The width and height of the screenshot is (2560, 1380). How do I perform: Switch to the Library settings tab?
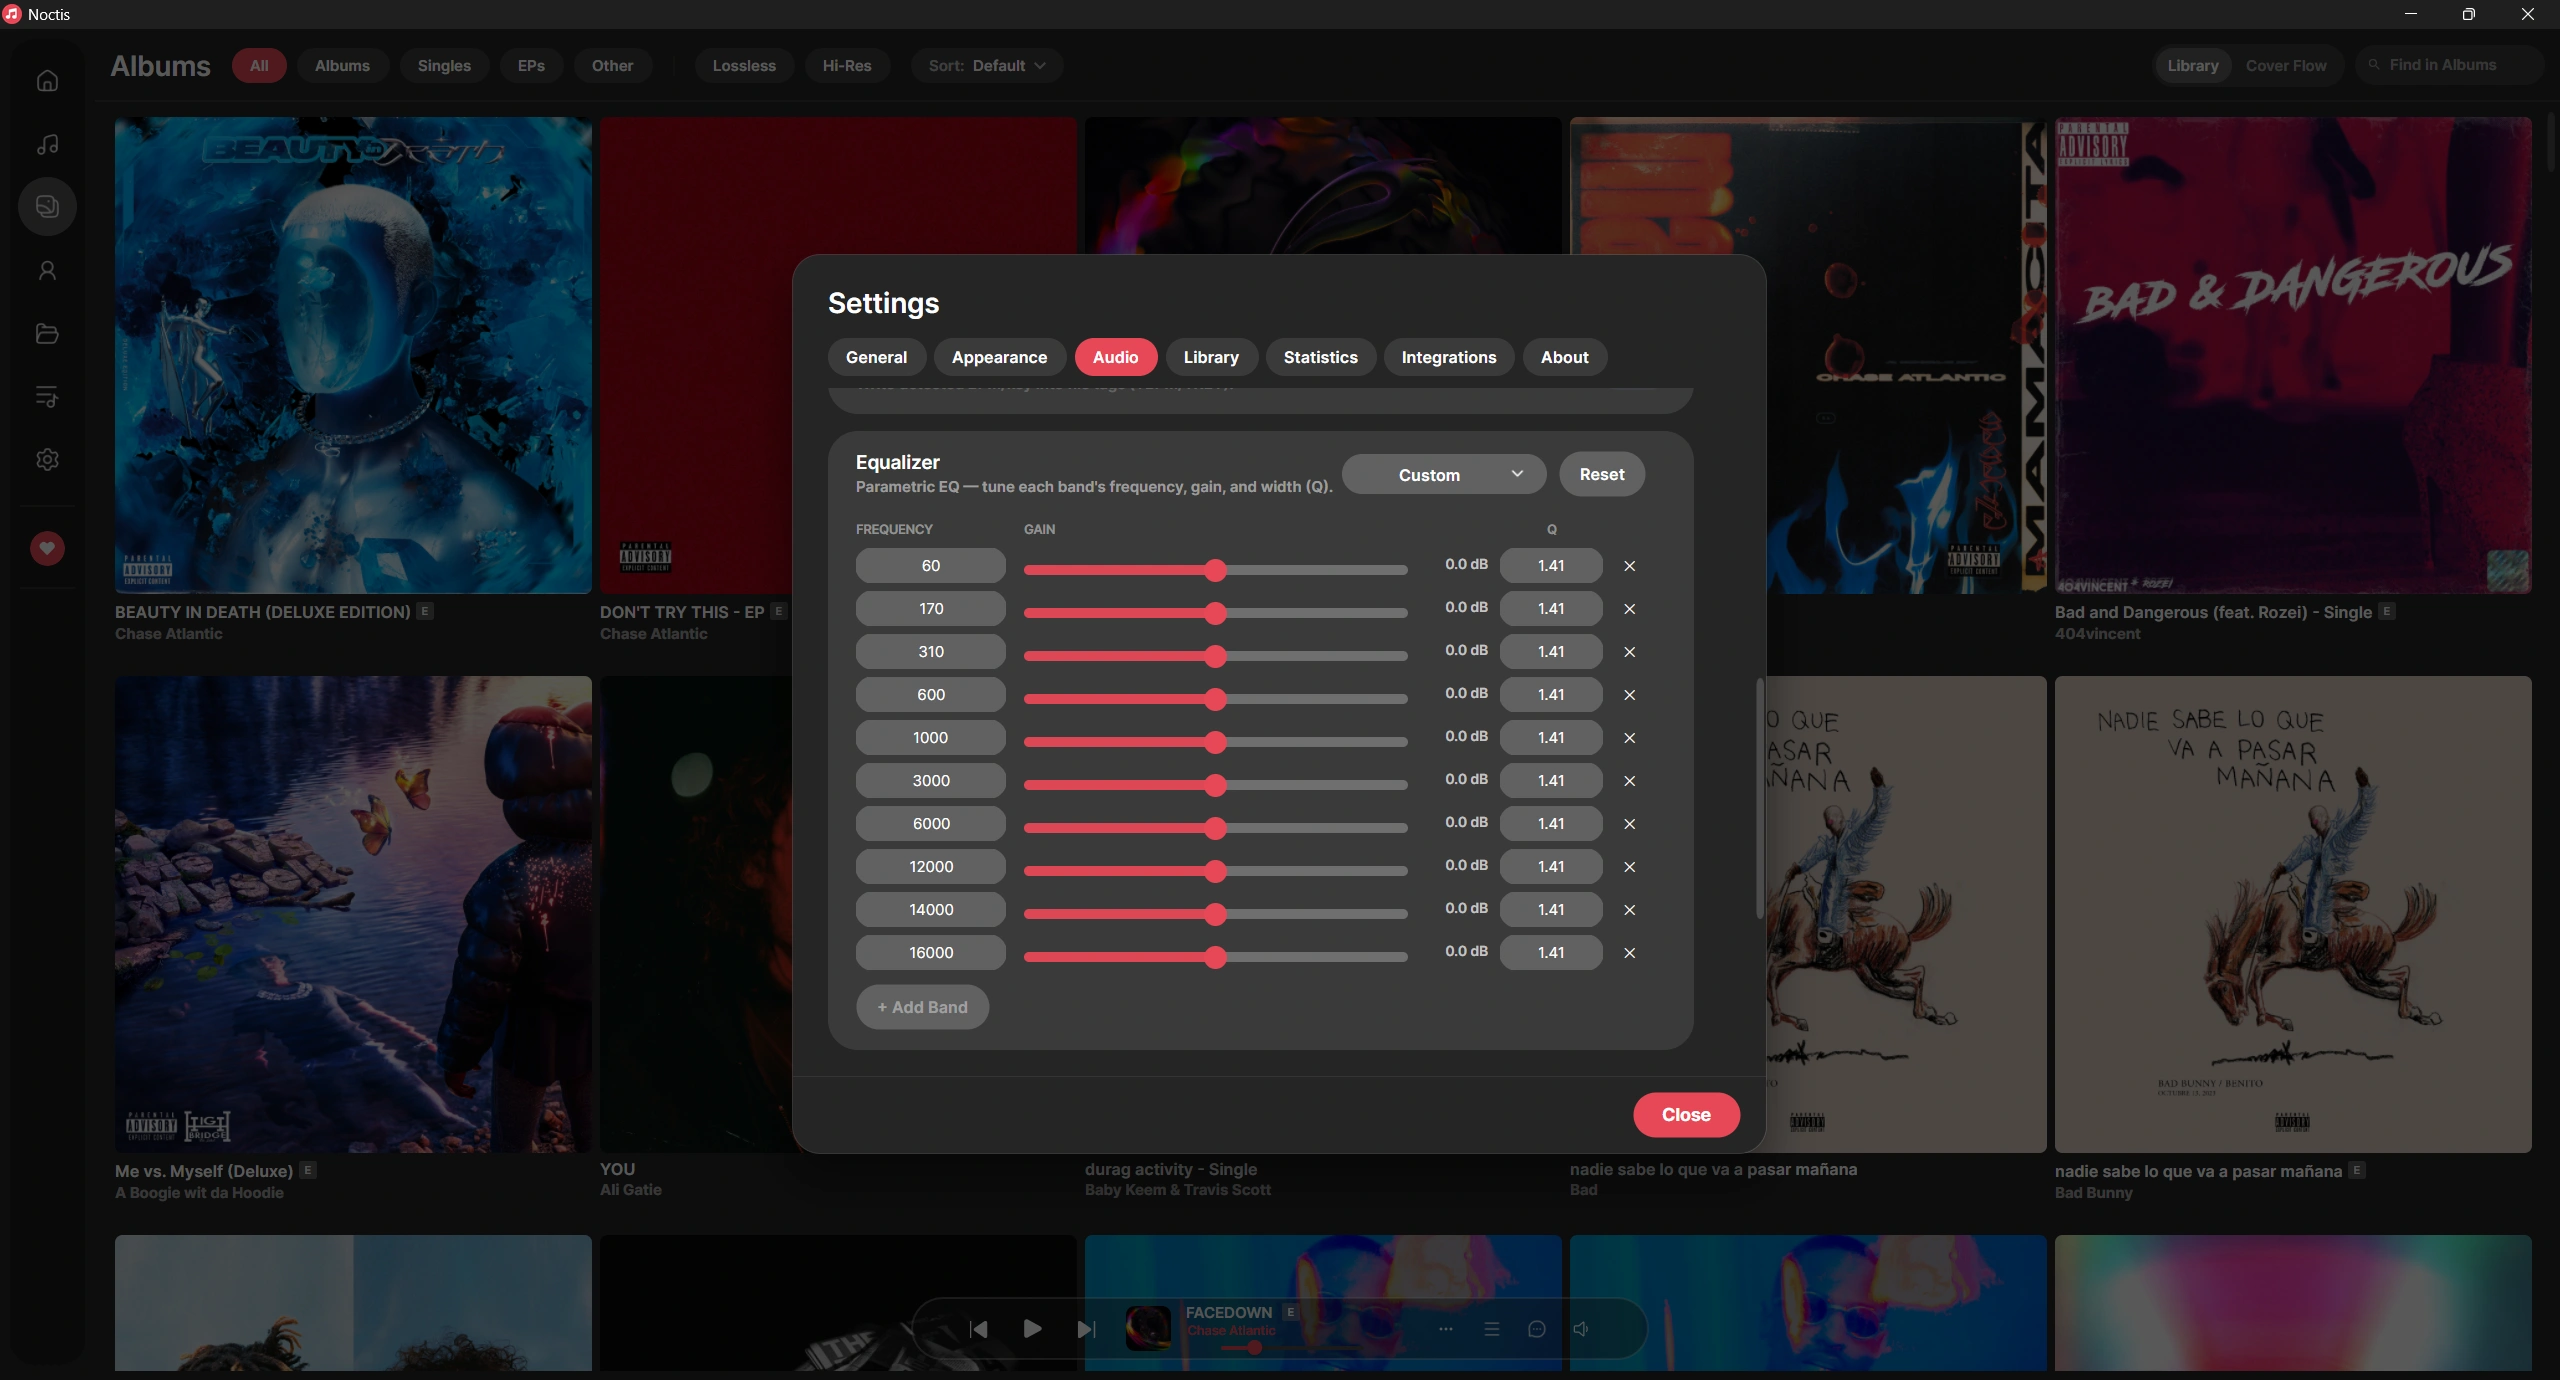tap(1211, 358)
